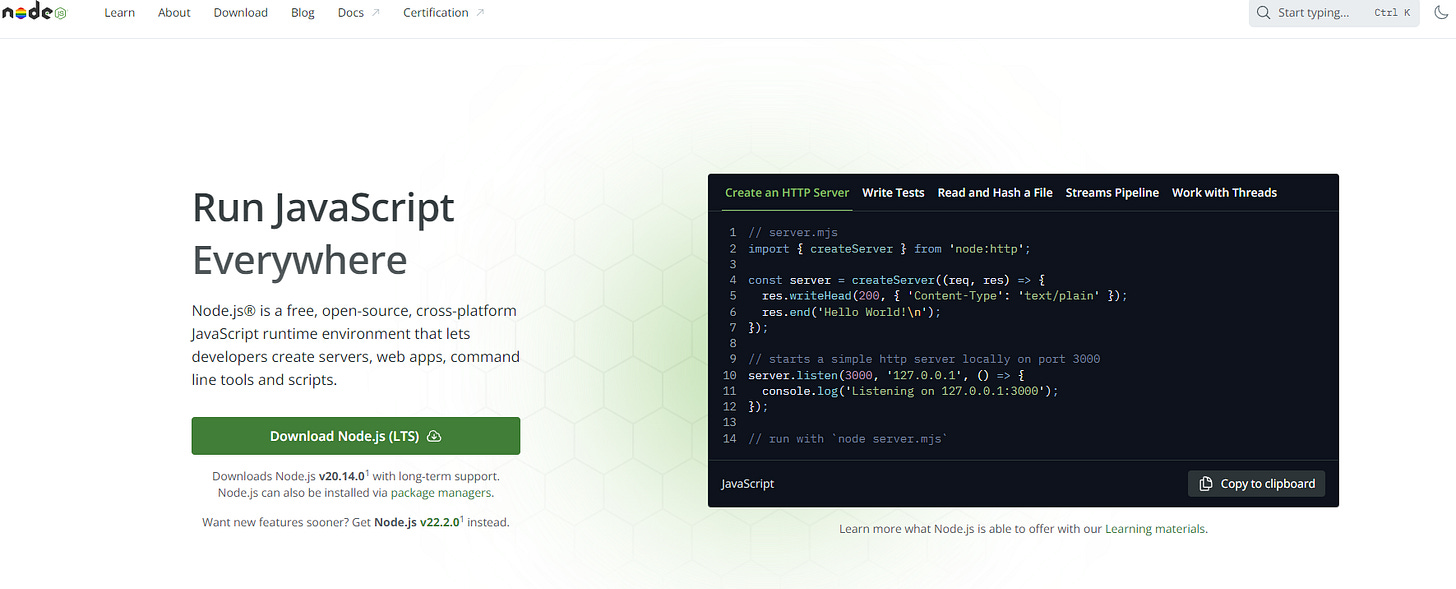The width and height of the screenshot is (1456, 589).
Task: Open the Blog nav link
Action: coord(302,13)
